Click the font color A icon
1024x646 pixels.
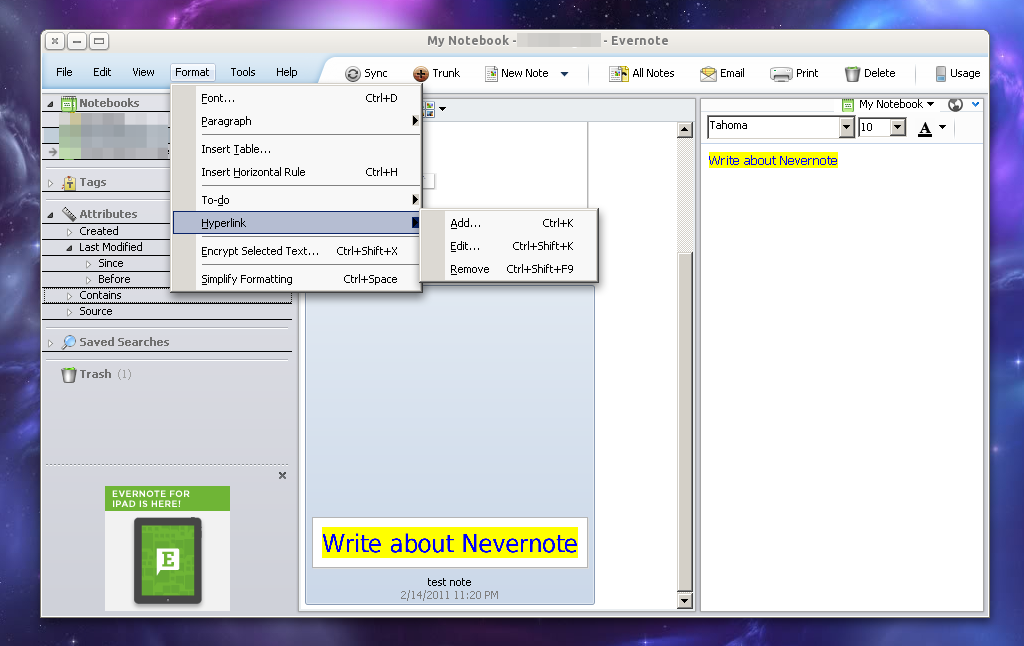click(925, 128)
